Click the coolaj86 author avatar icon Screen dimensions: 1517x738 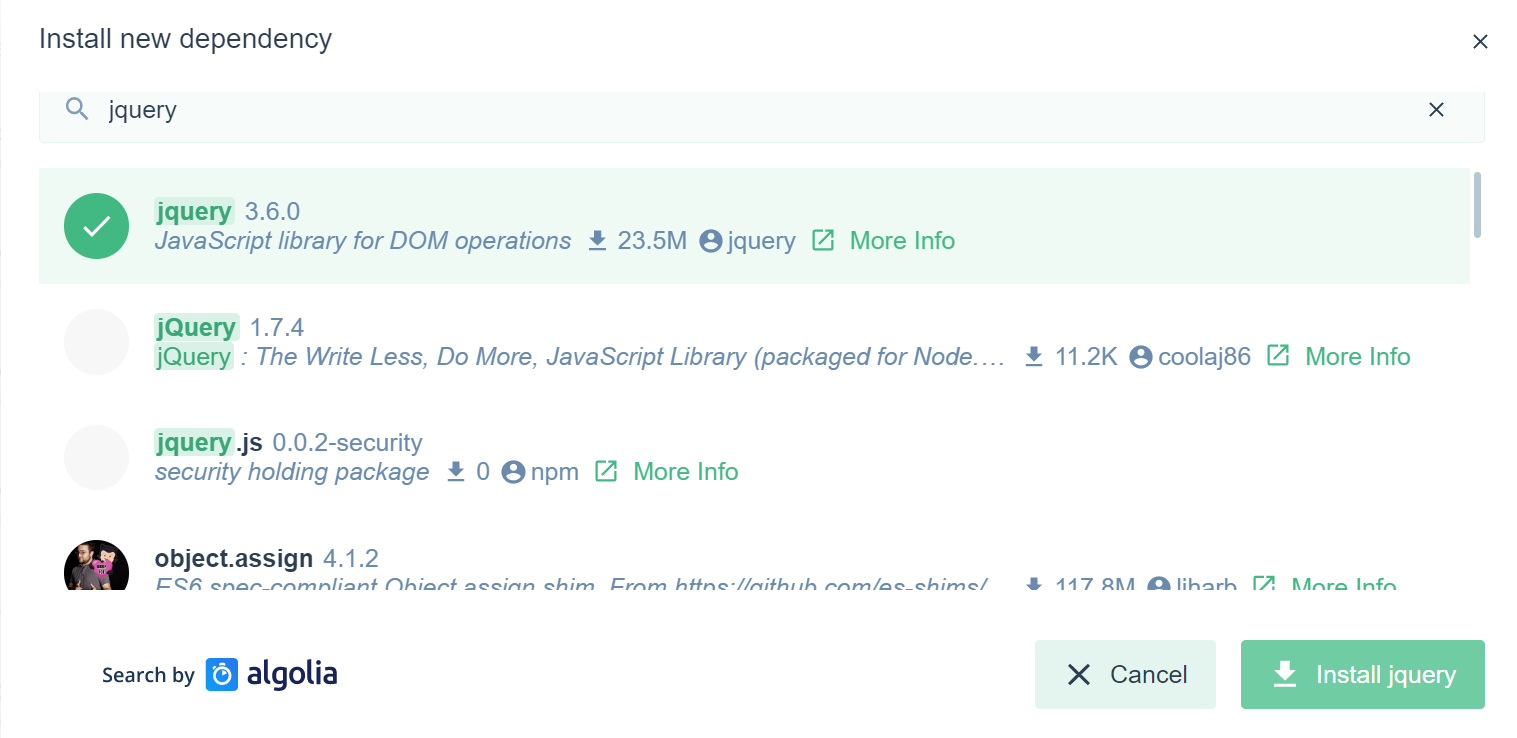click(x=1141, y=357)
